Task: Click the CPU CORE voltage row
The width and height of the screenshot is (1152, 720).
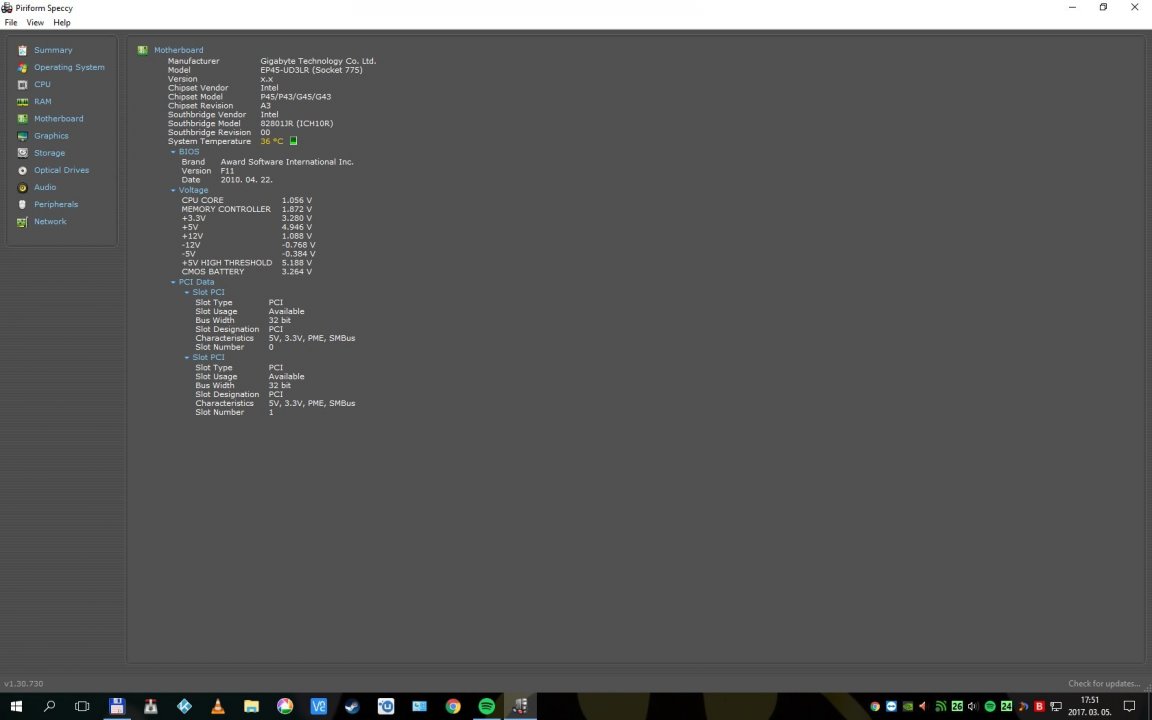Action: (x=247, y=200)
